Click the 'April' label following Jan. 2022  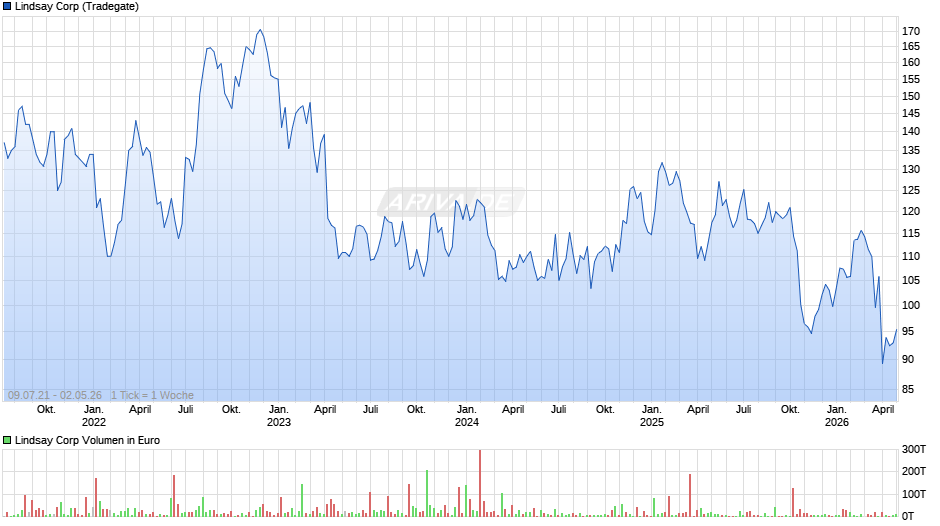140,410
